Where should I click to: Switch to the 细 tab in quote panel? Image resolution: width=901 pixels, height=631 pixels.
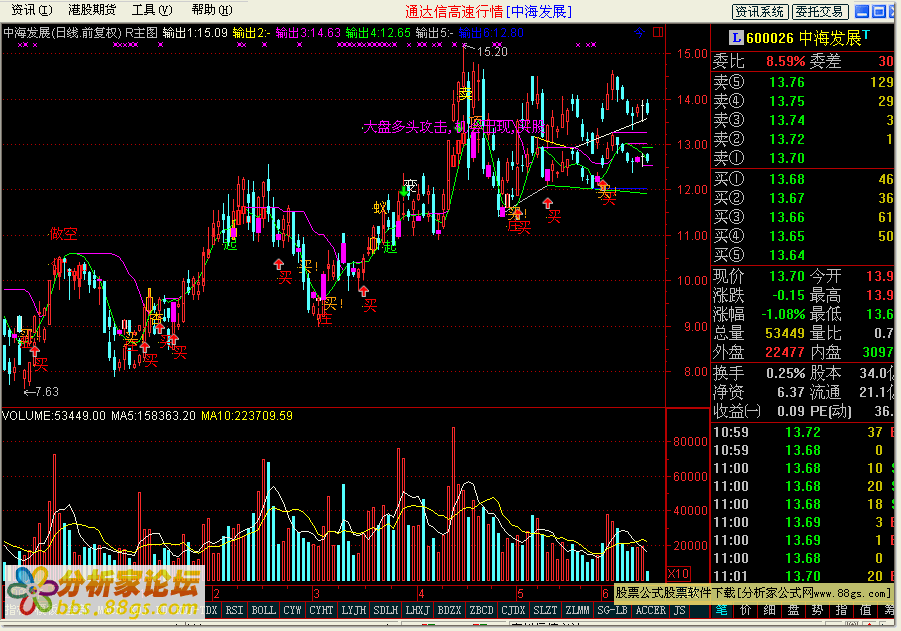[769, 610]
